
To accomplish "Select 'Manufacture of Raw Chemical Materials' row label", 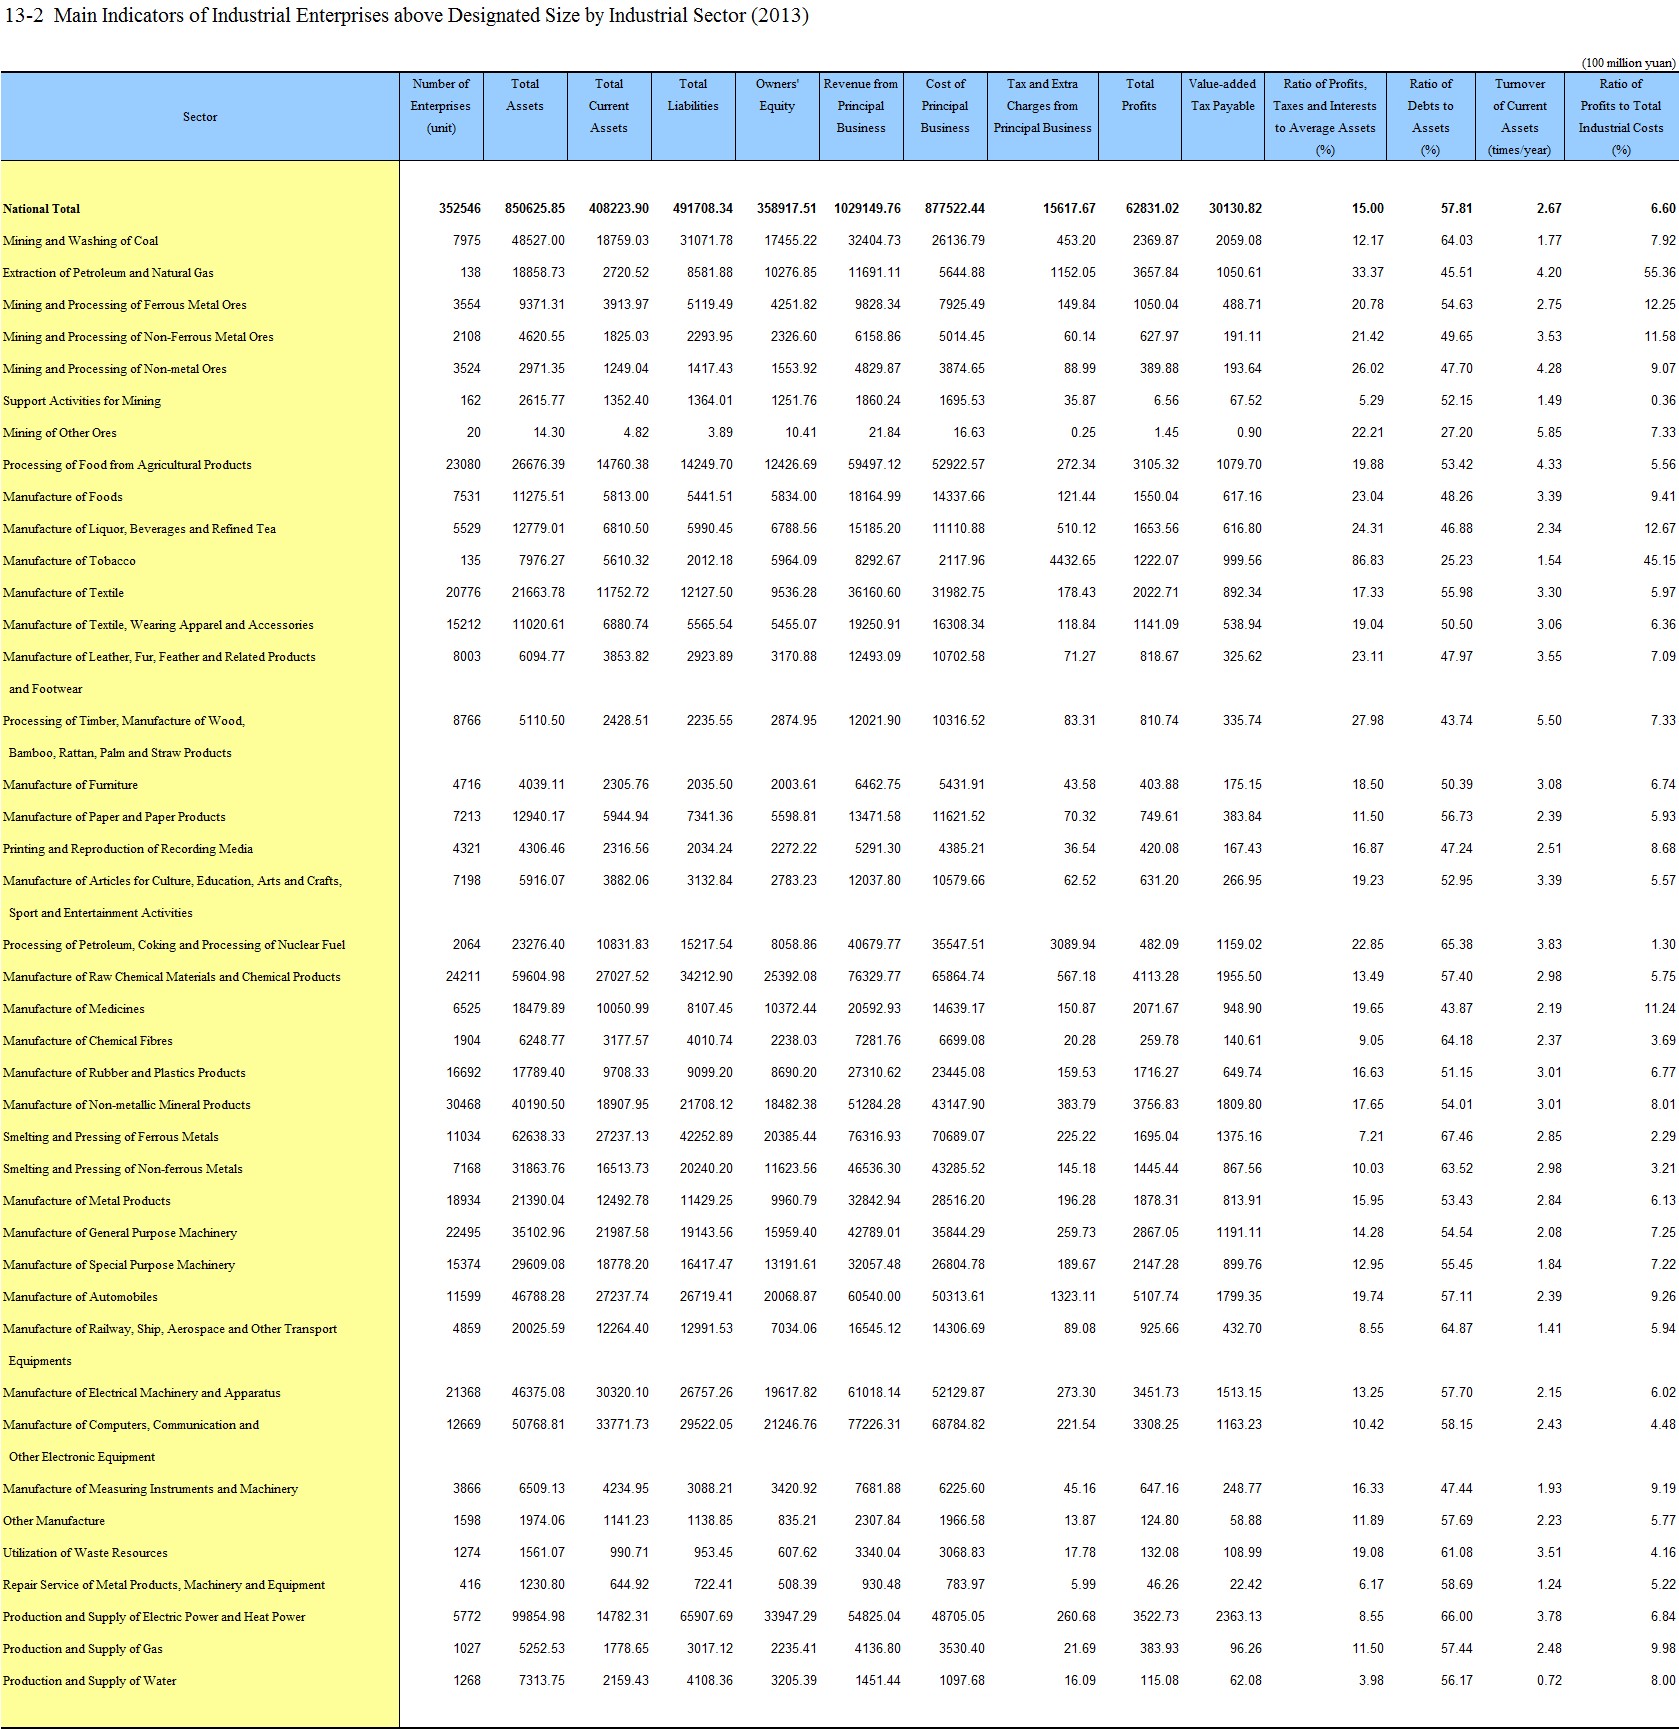I will pos(171,977).
